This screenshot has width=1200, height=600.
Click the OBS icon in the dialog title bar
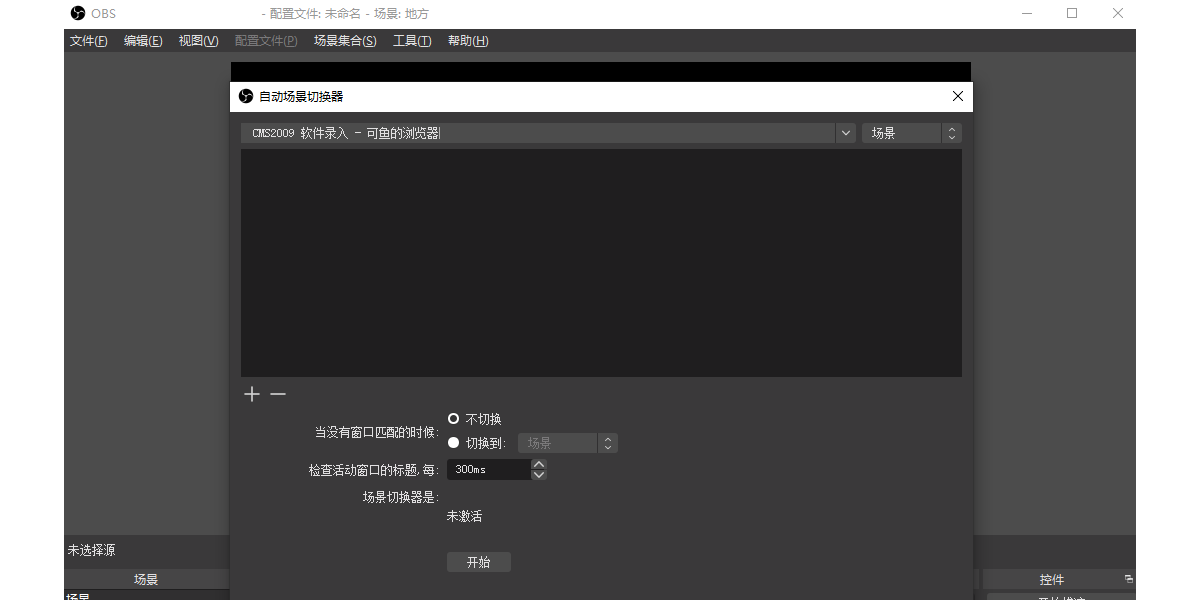click(246, 96)
